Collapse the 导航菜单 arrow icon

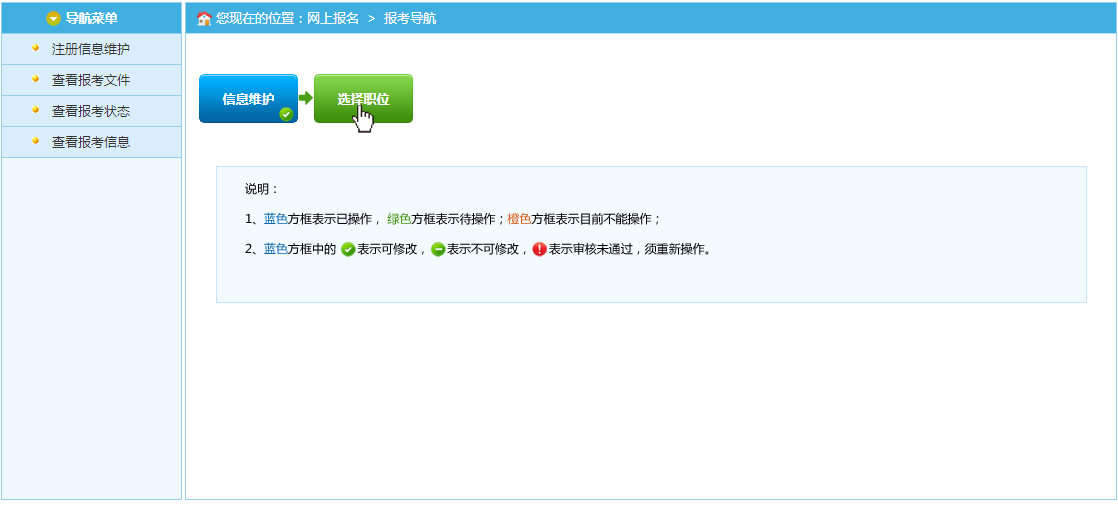[53, 18]
